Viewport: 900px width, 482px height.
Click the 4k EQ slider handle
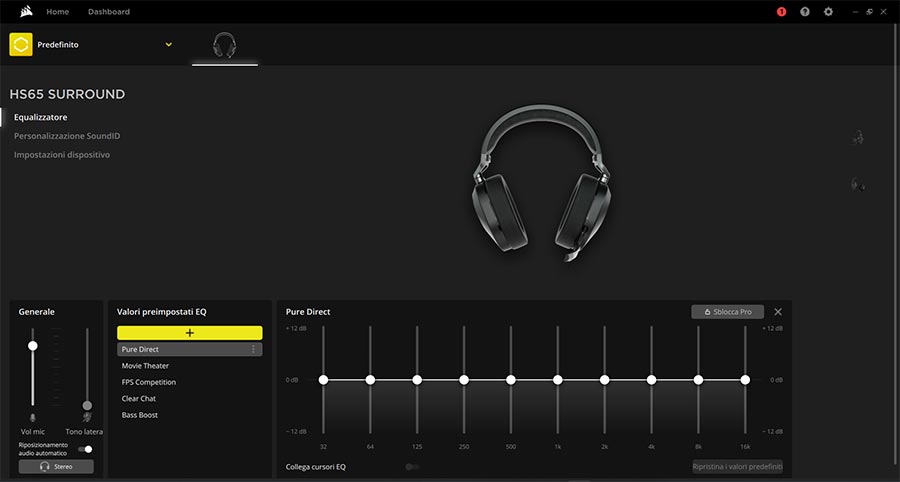(651, 380)
